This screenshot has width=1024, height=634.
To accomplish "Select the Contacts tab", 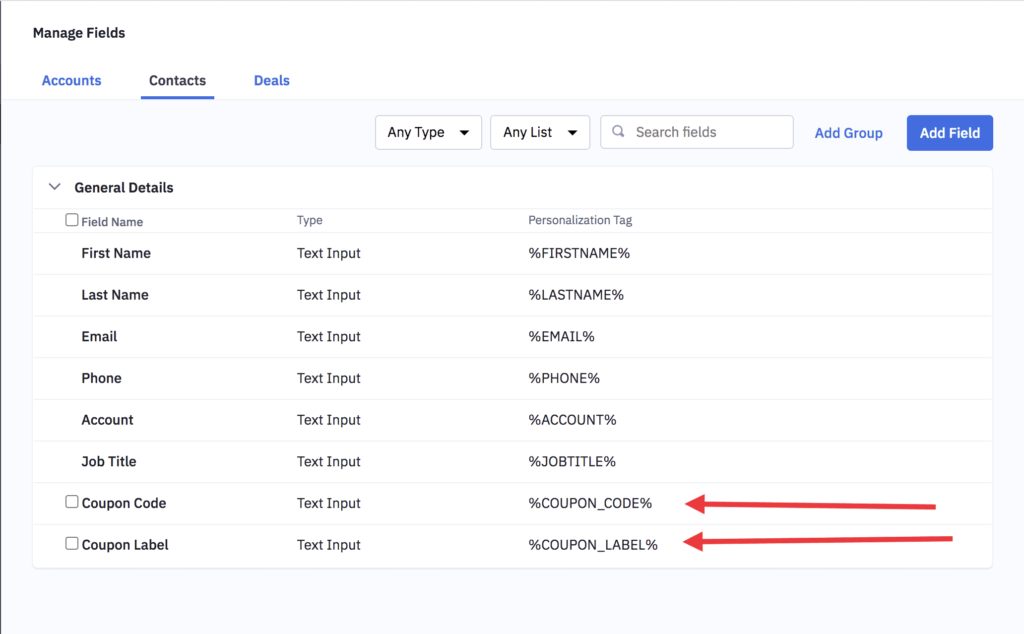I will (177, 80).
